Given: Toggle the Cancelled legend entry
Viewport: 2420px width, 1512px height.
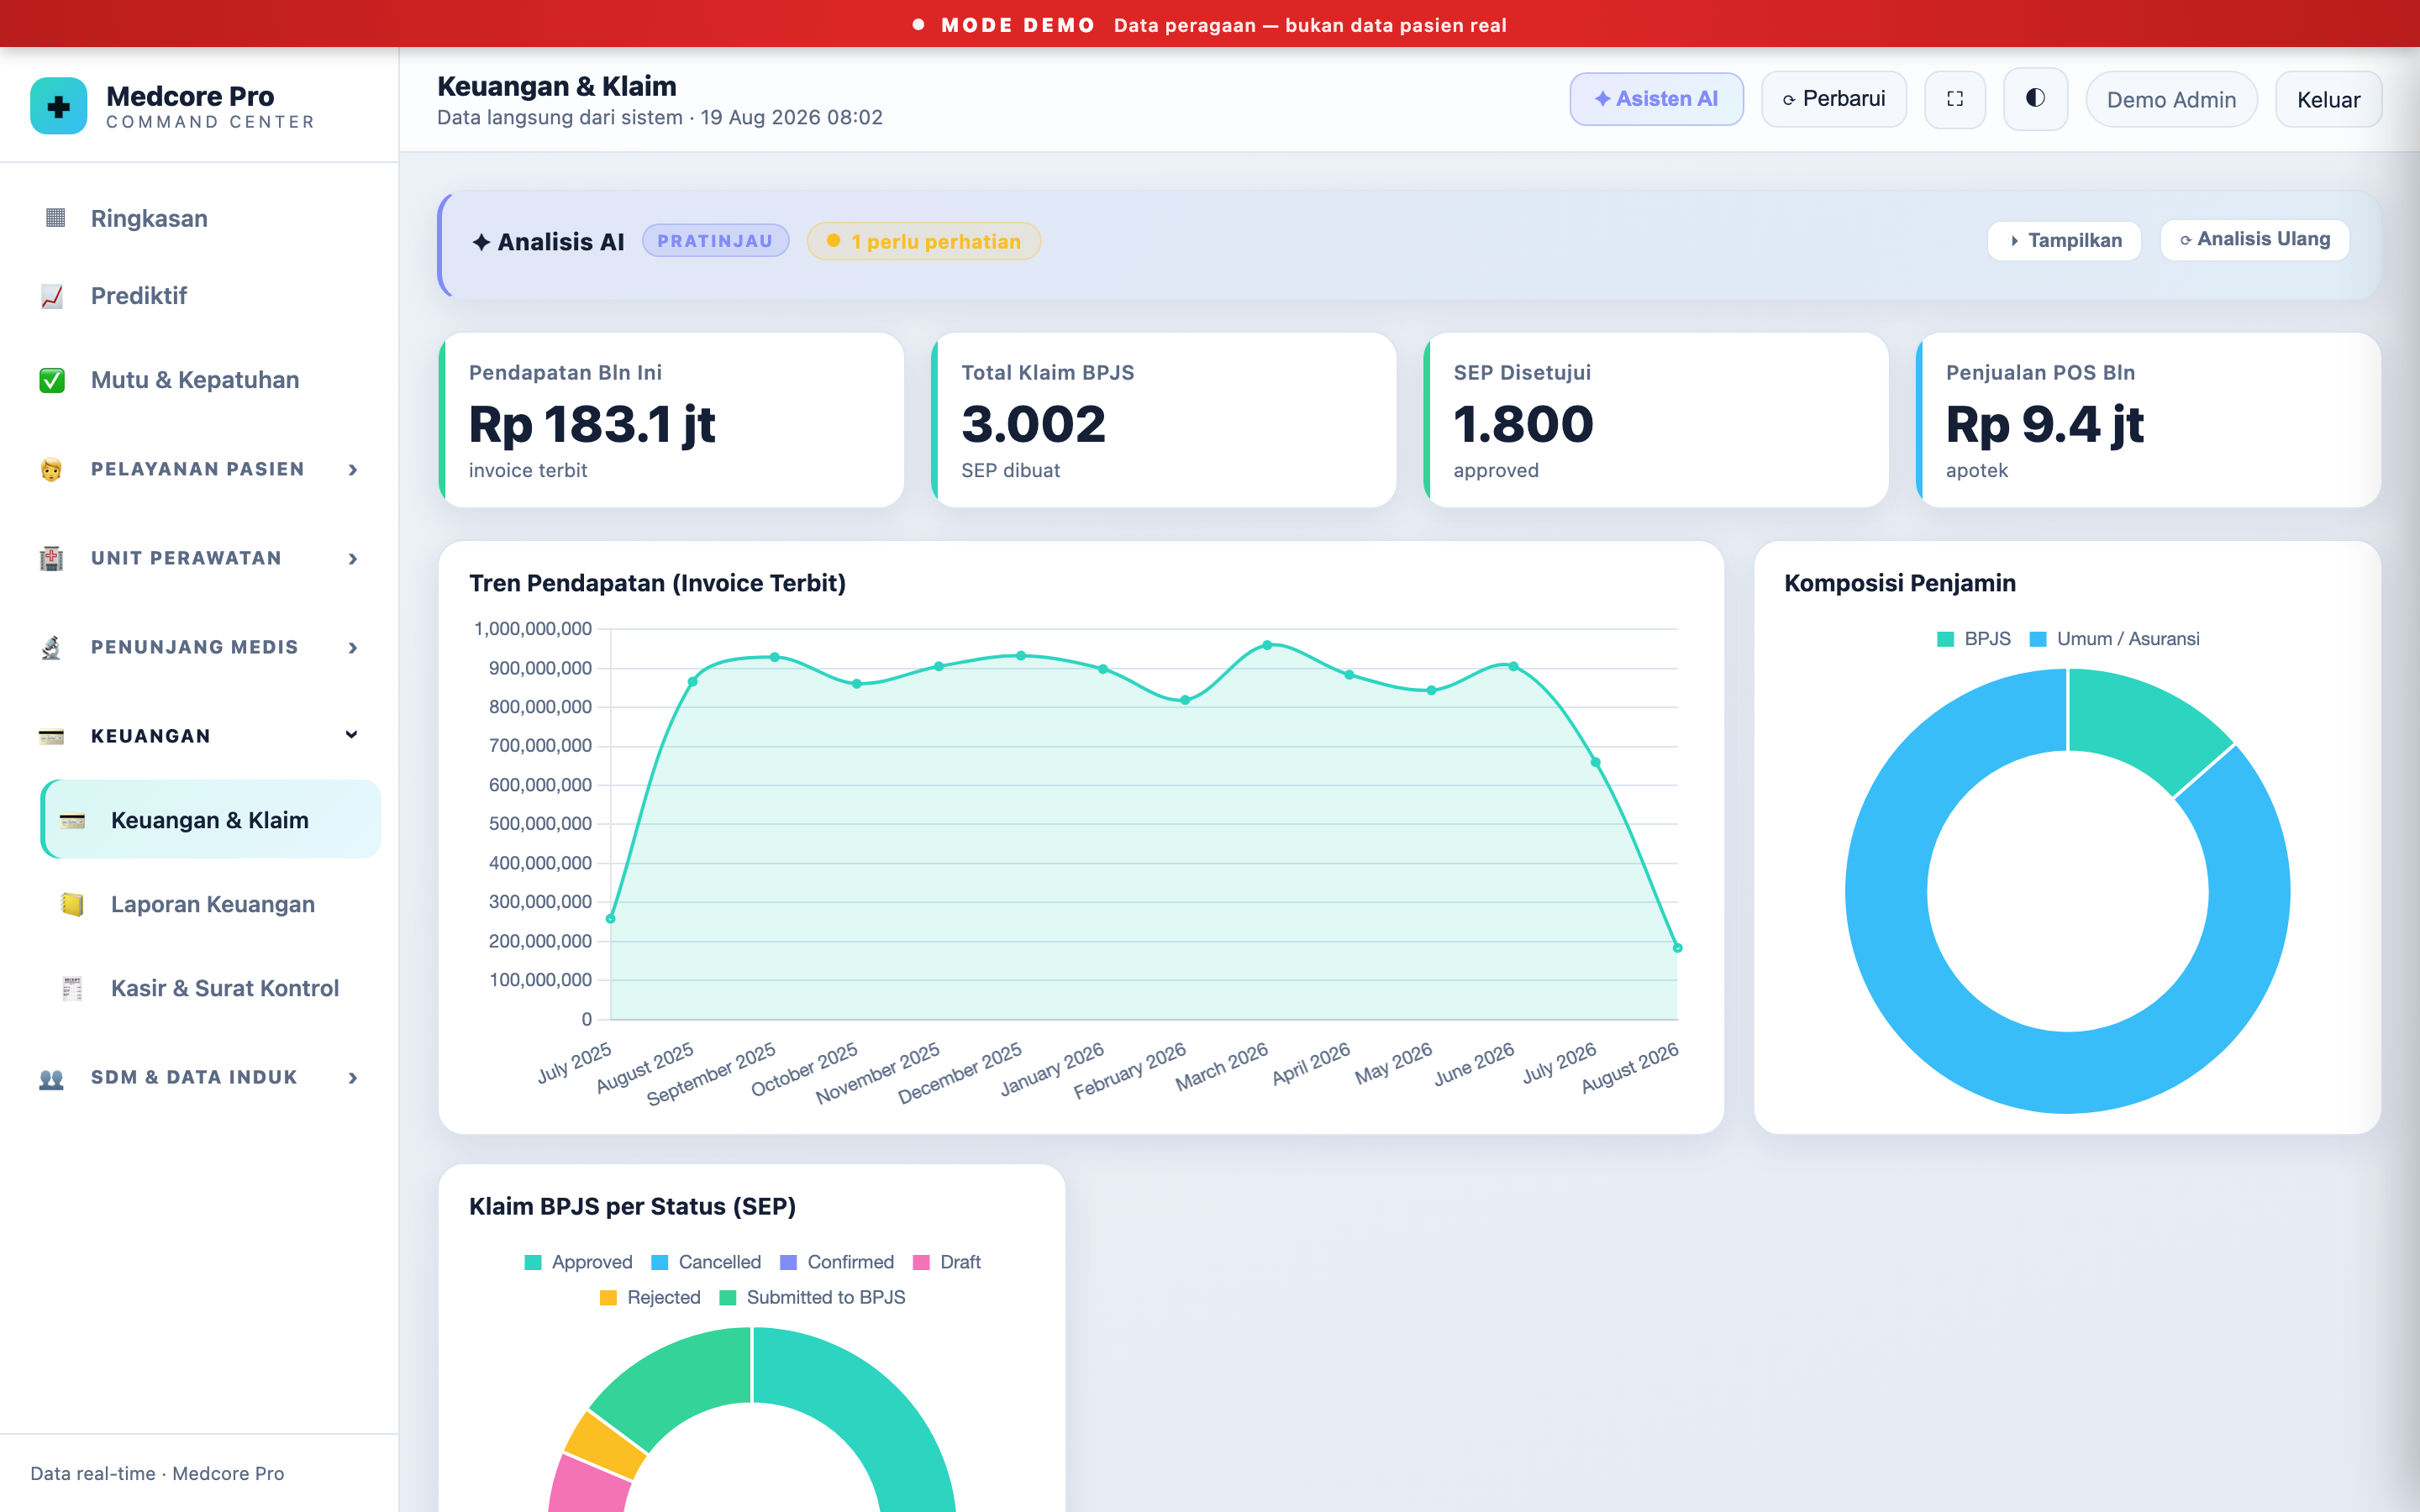Looking at the screenshot, I should tap(706, 1262).
